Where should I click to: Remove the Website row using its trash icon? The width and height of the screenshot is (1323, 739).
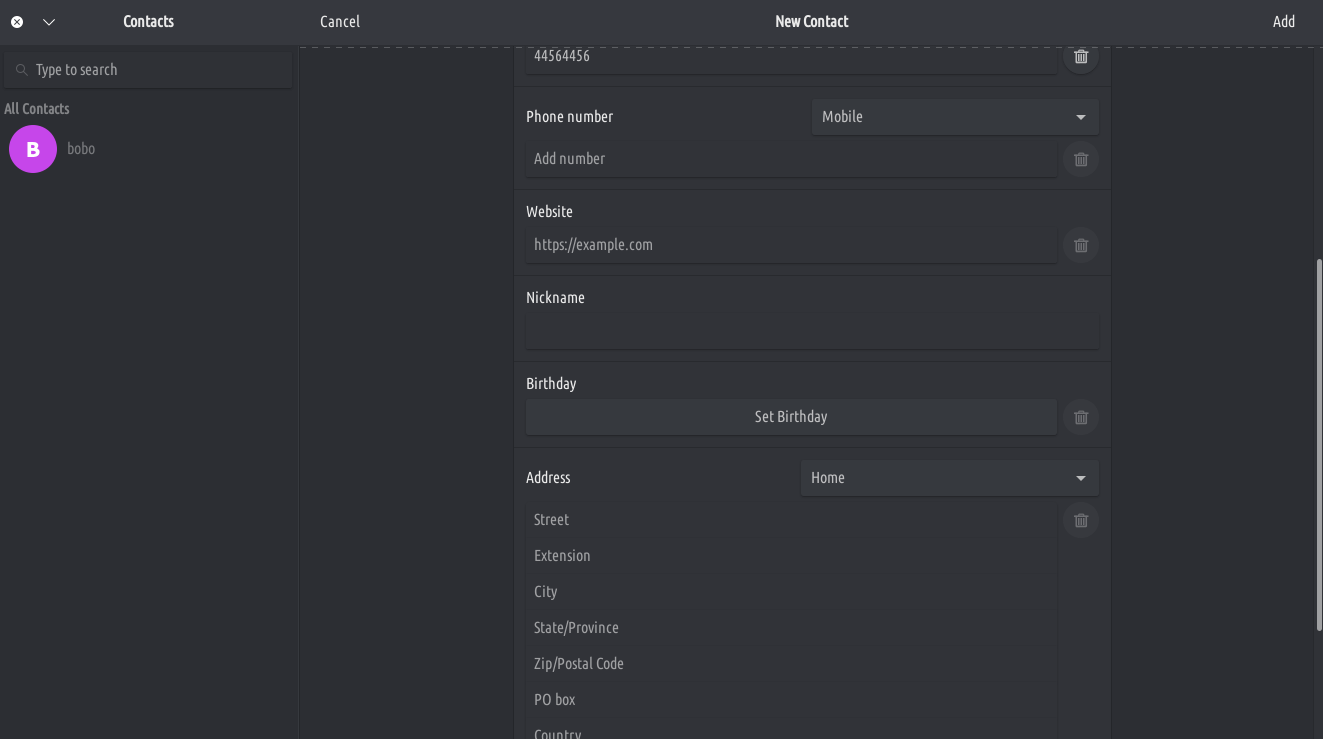click(1080, 245)
